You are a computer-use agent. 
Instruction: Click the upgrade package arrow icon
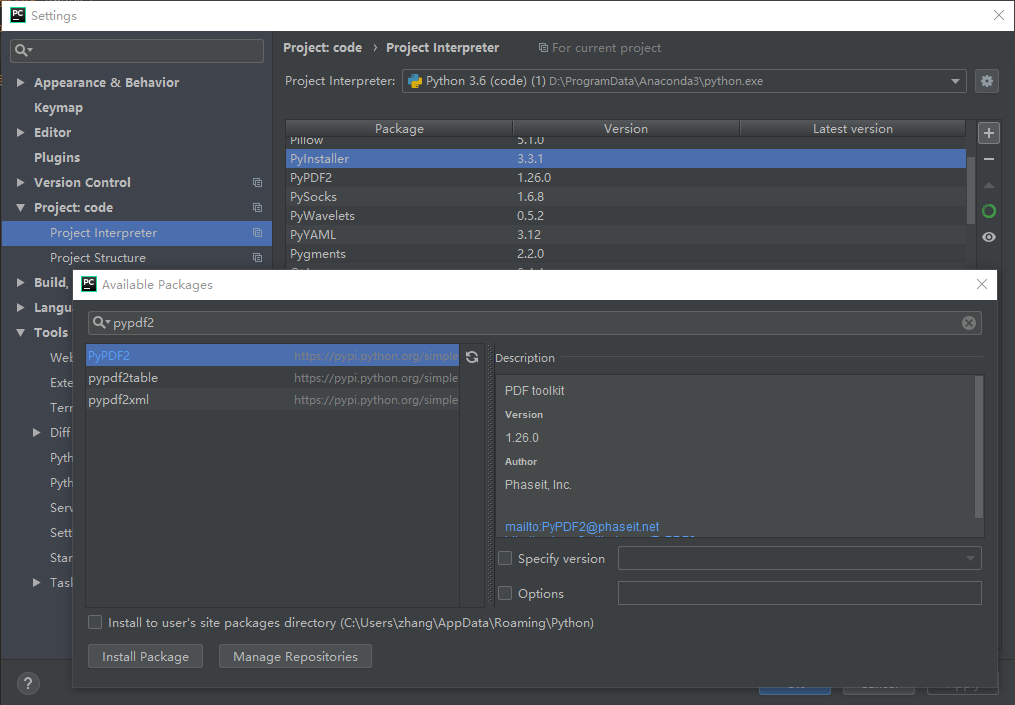coord(988,185)
